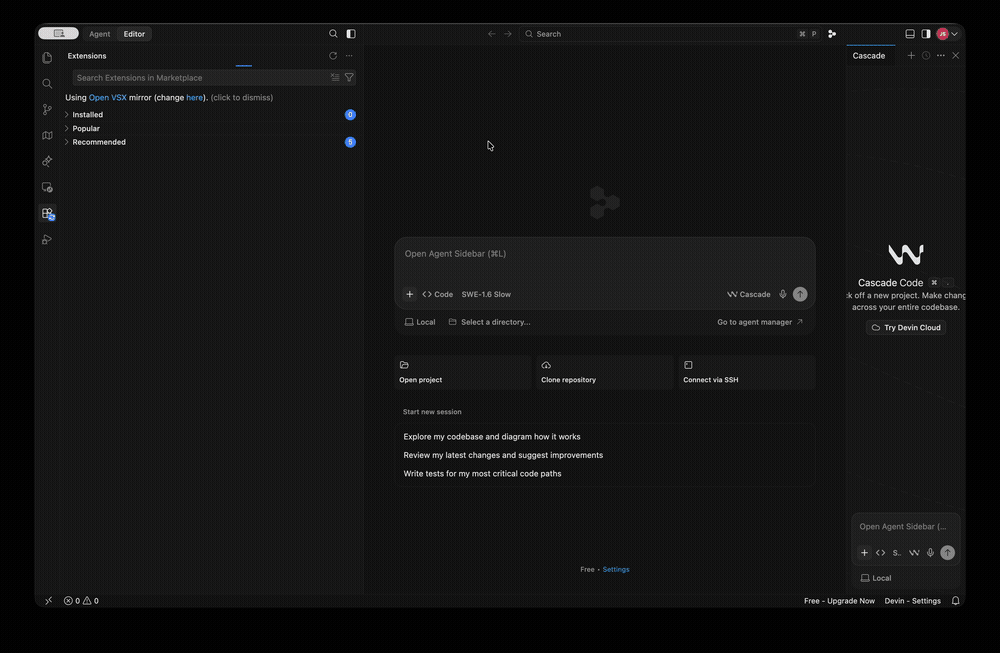
Task: Go forward with the right arrow
Action: (508, 34)
